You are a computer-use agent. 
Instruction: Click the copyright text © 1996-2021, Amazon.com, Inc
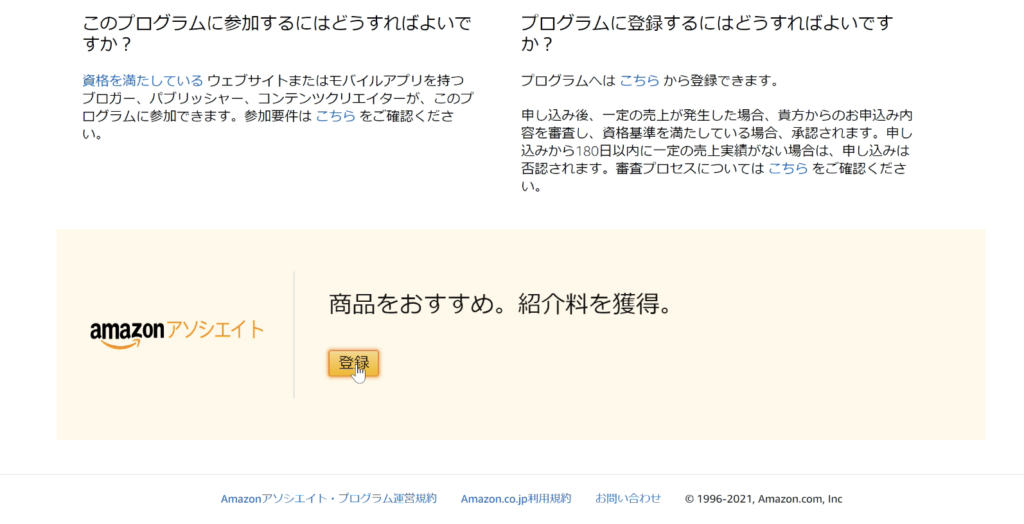tap(763, 499)
